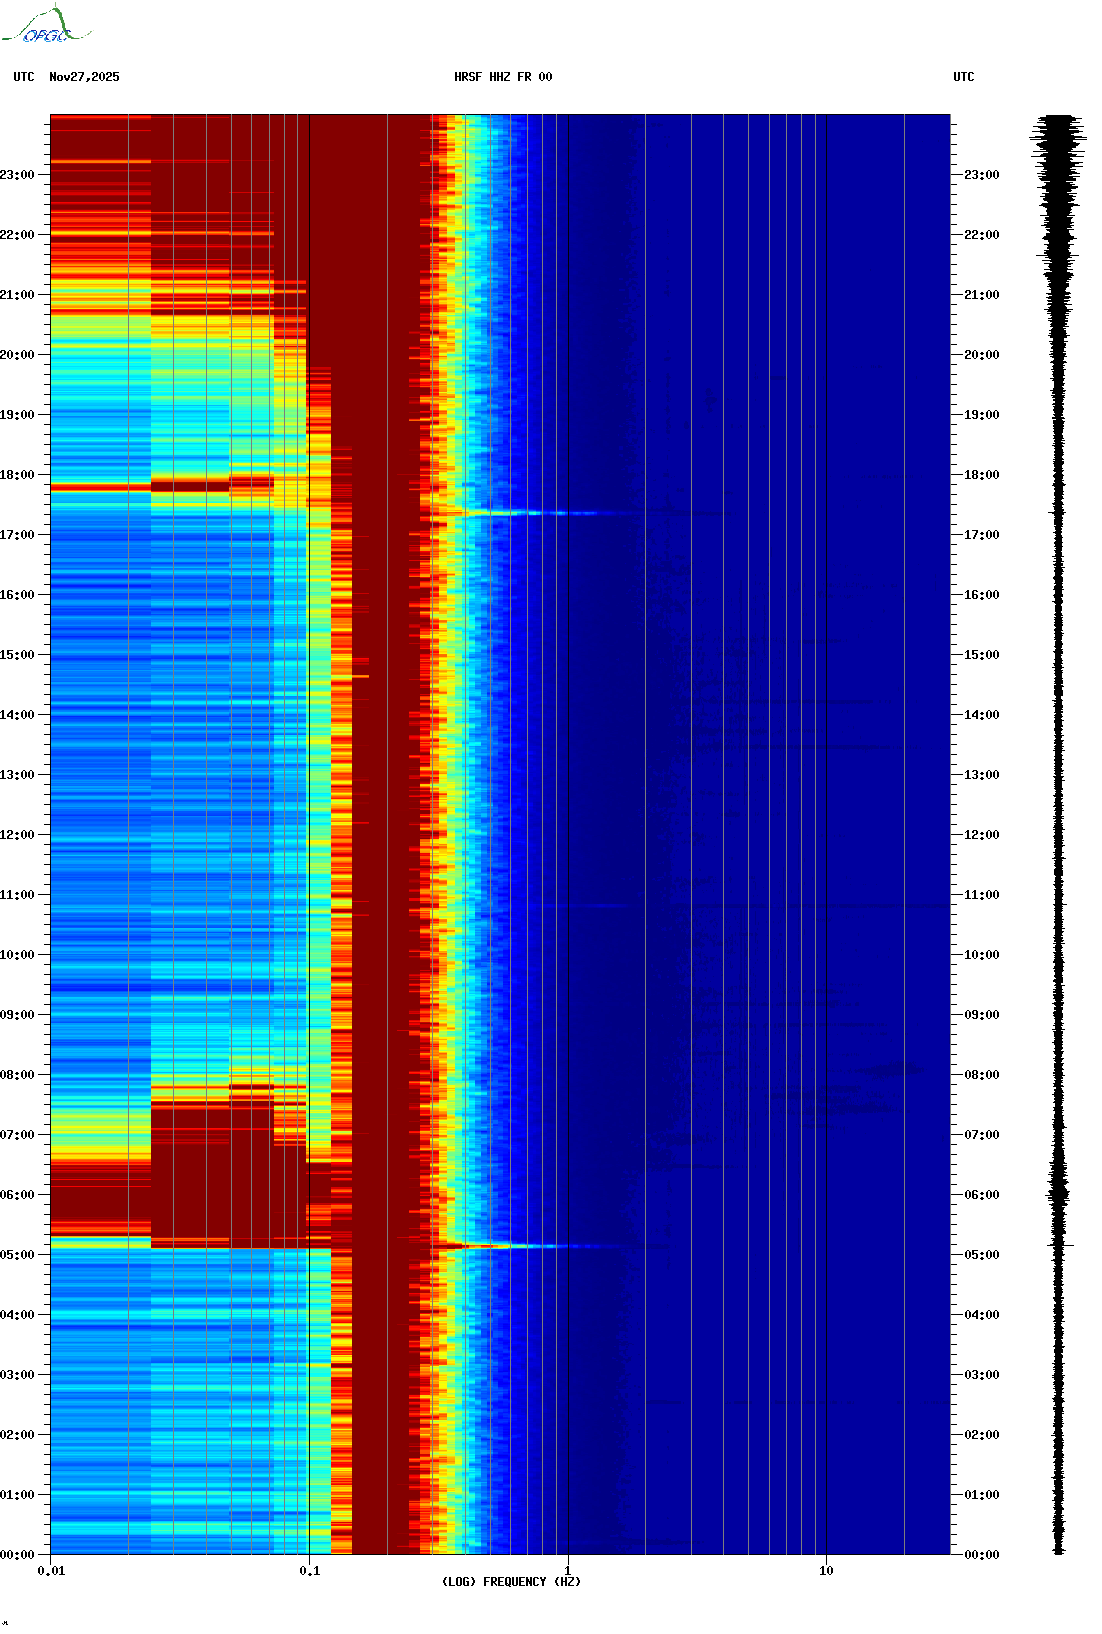Click the right-axis 13:00 time label
1102x1634 pixels.
(x=981, y=775)
